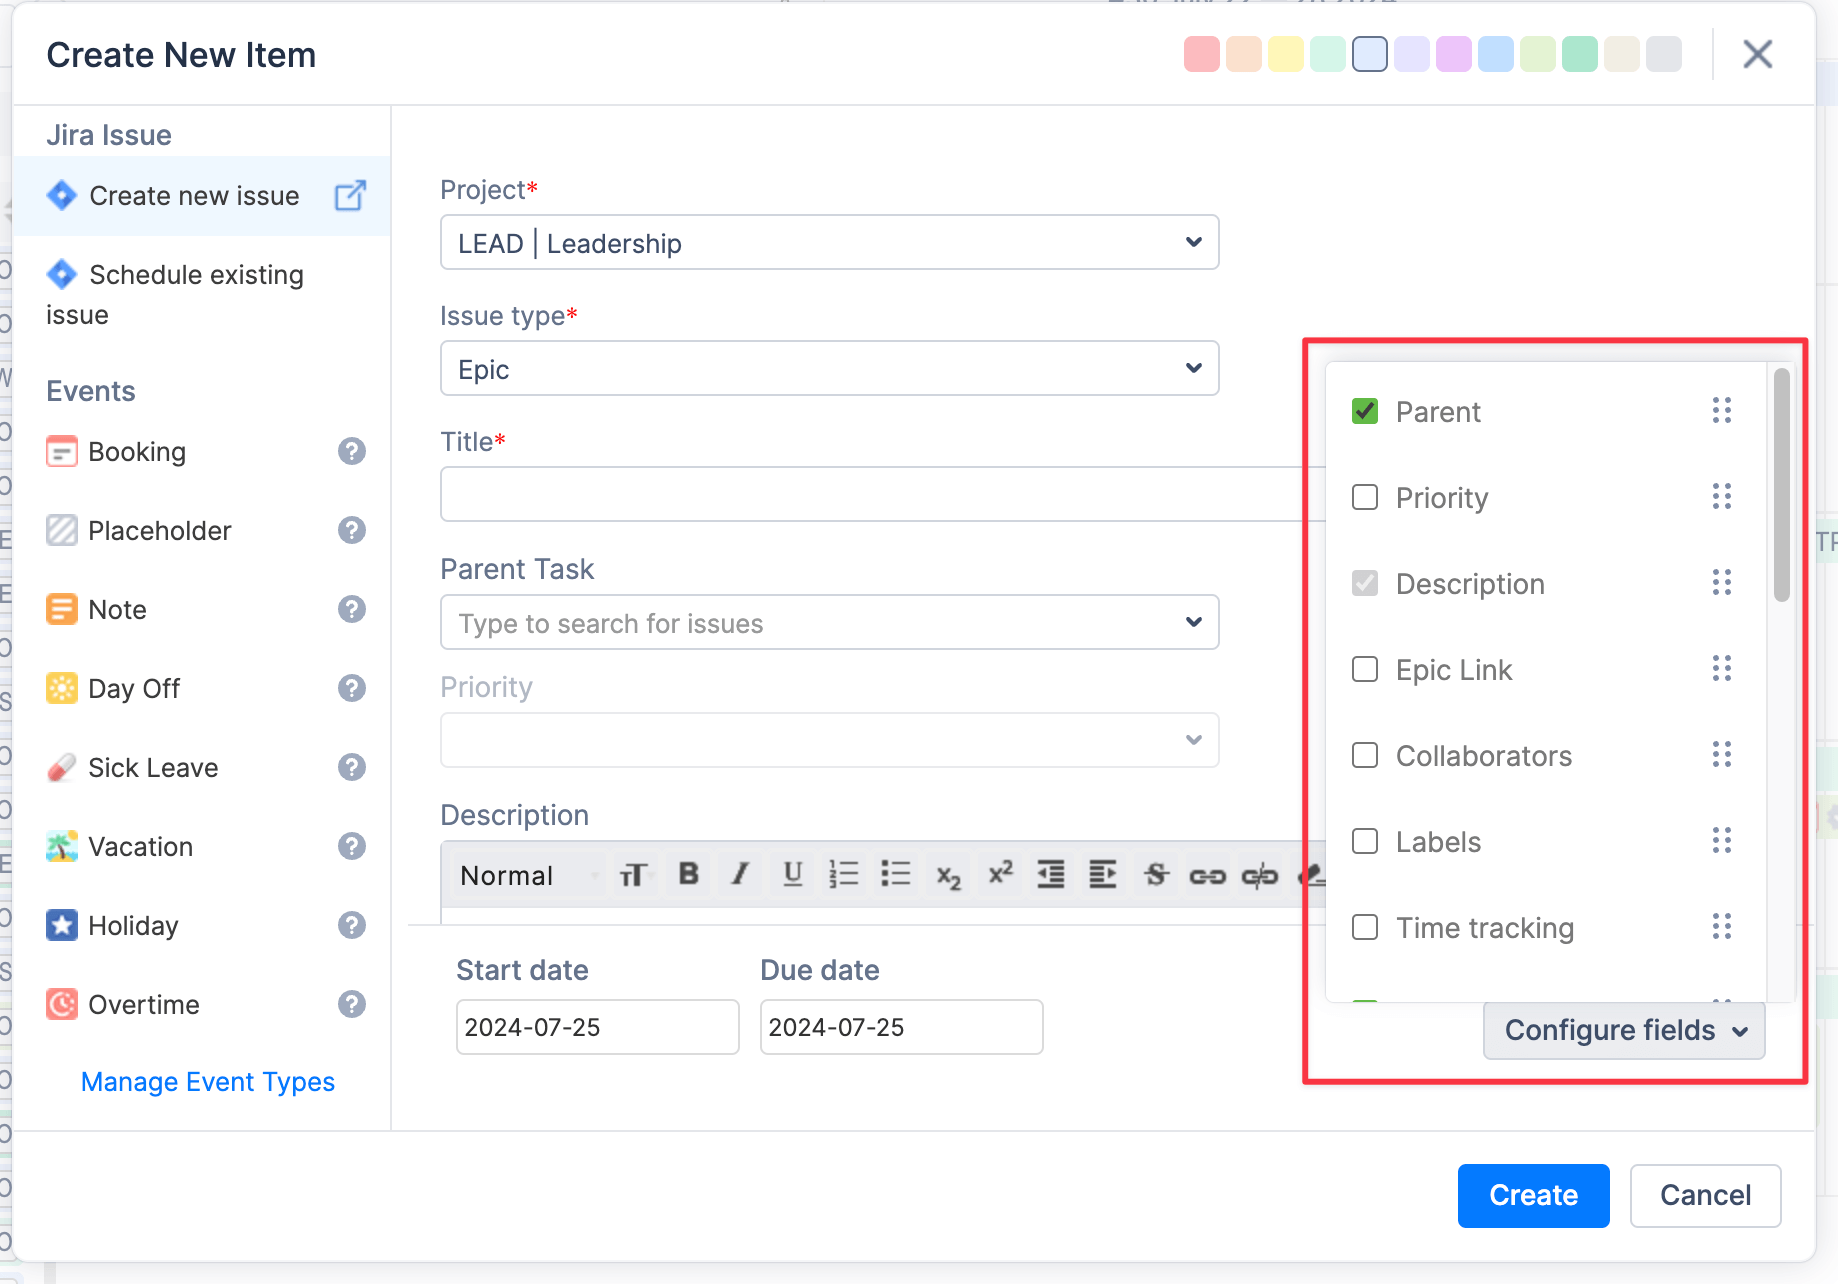Open the Project dropdown showing LEAD Leadership
1838x1284 pixels.
click(829, 243)
